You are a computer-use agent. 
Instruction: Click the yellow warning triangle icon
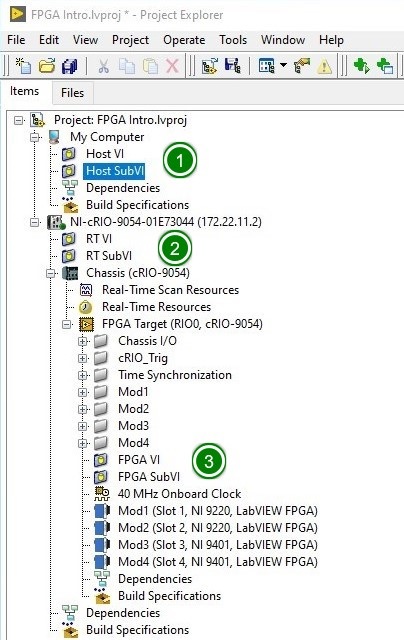(324, 66)
